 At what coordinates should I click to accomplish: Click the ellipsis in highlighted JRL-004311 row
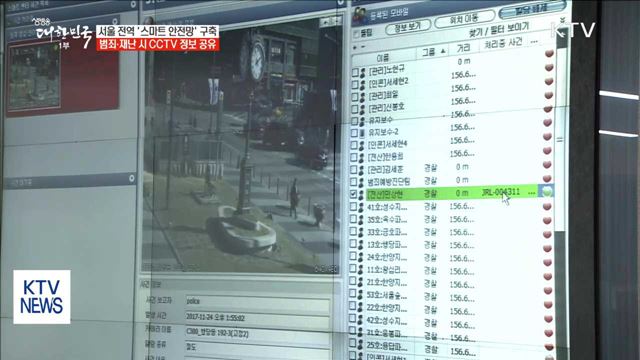pos(531,192)
